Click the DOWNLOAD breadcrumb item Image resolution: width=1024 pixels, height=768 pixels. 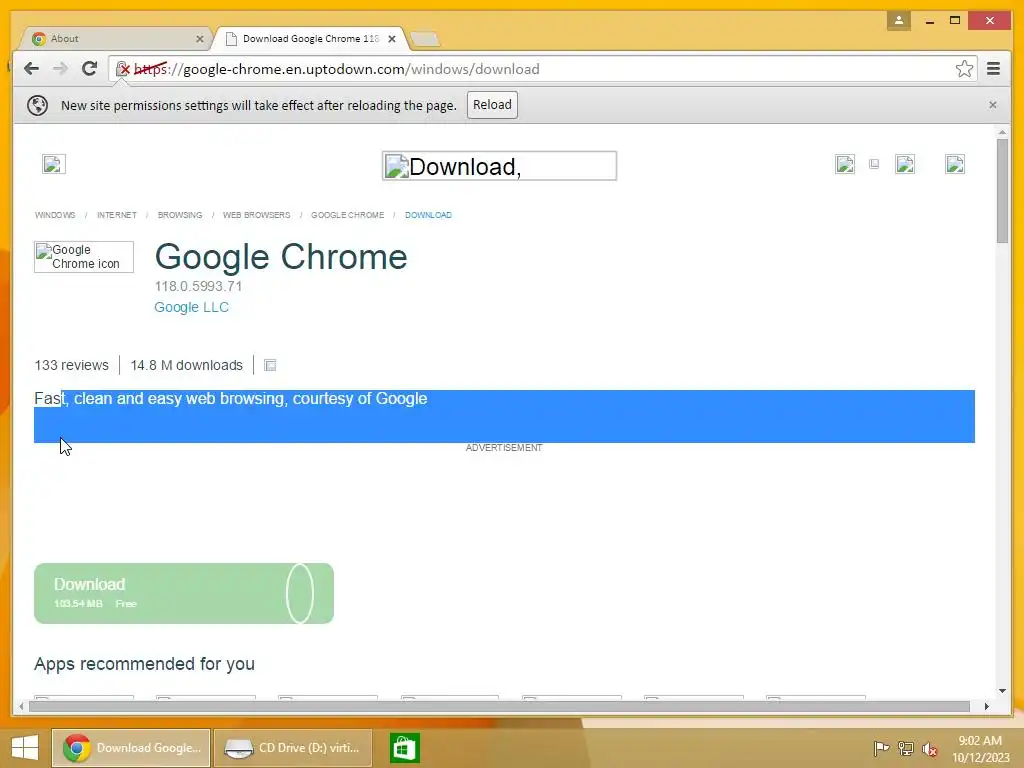428,215
